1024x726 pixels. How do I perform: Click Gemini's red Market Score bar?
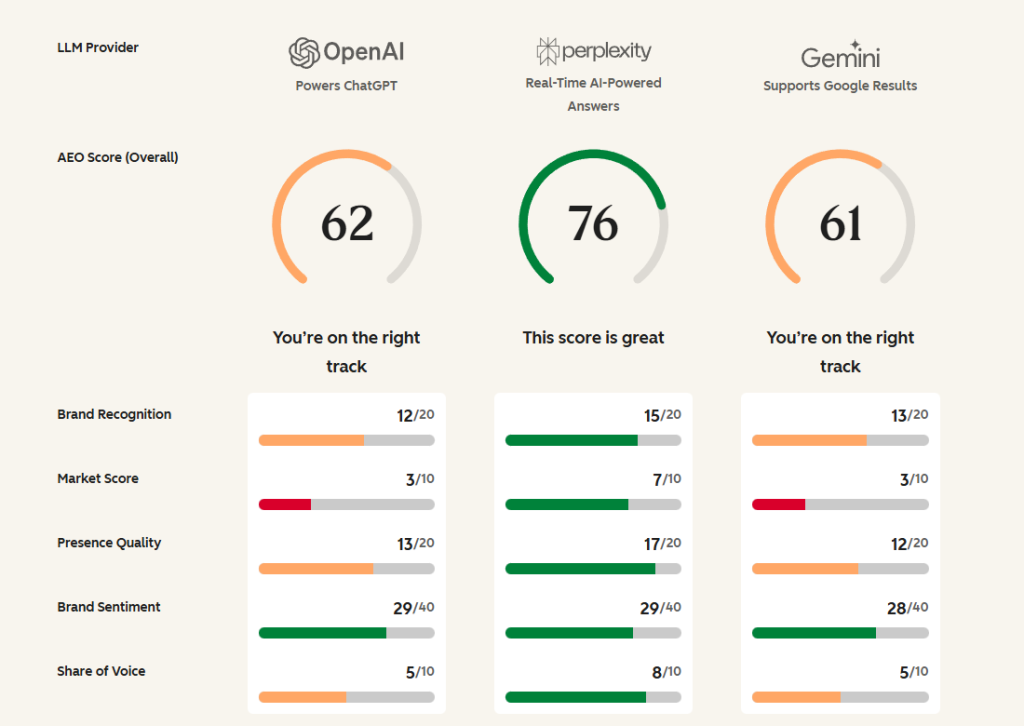[779, 504]
